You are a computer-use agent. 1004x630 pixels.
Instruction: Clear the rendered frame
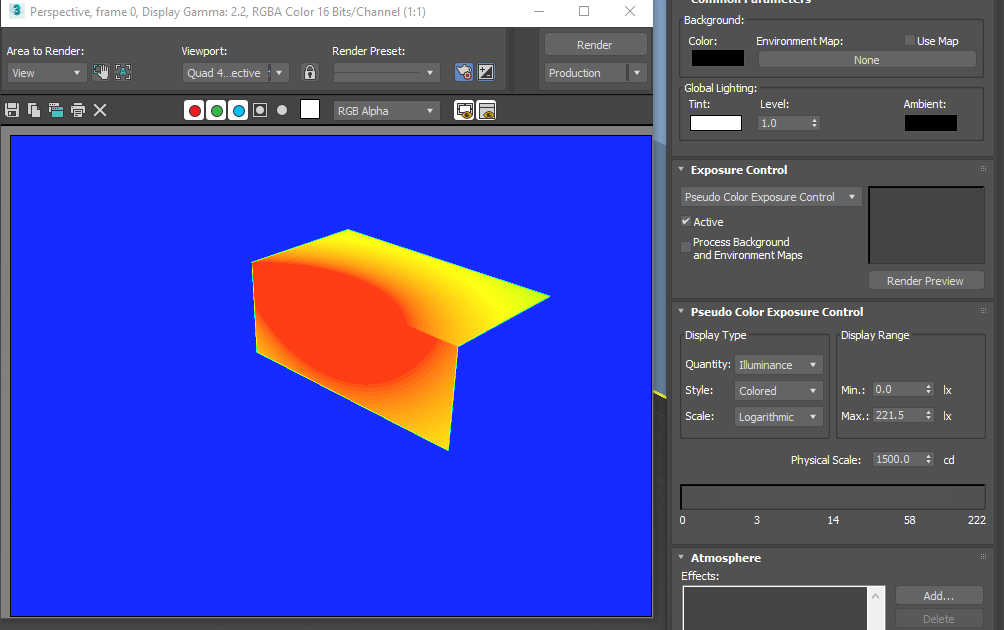coord(99,110)
